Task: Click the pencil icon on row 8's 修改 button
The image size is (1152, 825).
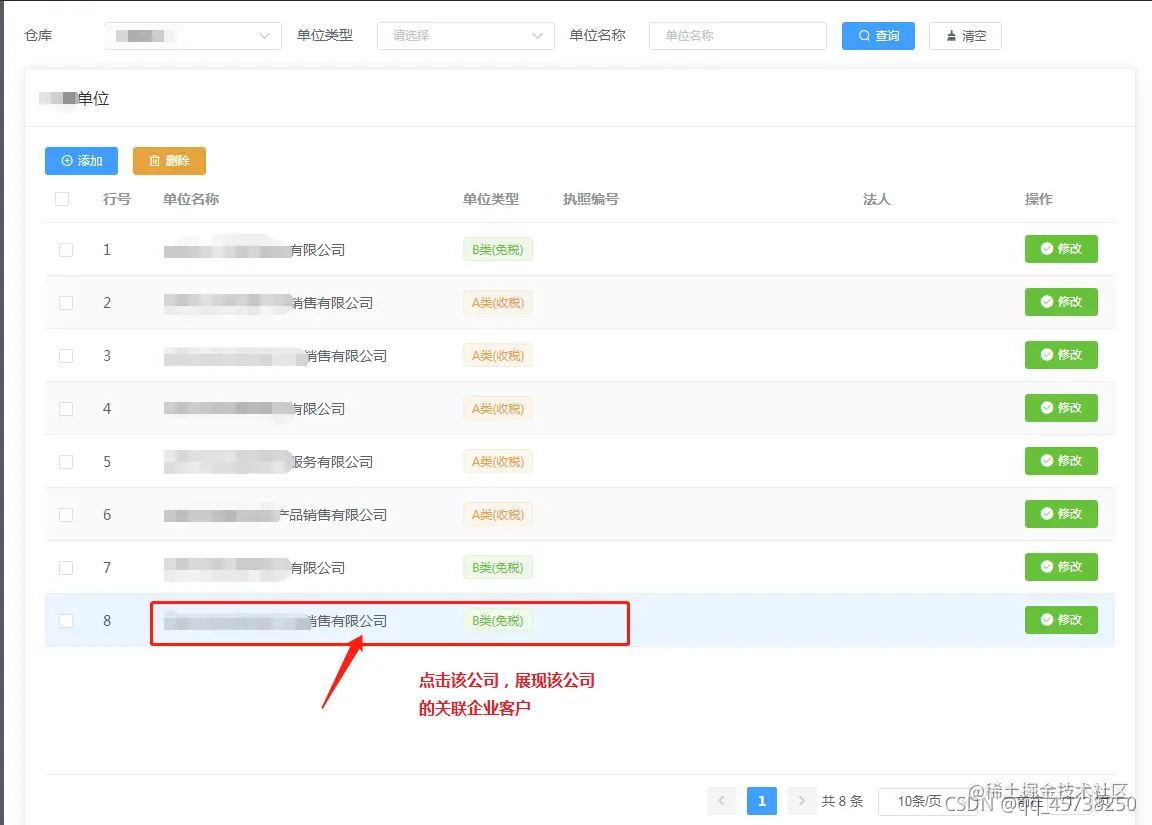Action: [1047, 619]
